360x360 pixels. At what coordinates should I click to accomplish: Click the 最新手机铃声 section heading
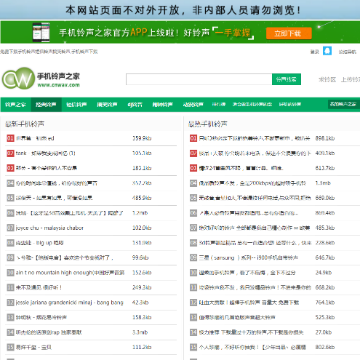point(25,124)
